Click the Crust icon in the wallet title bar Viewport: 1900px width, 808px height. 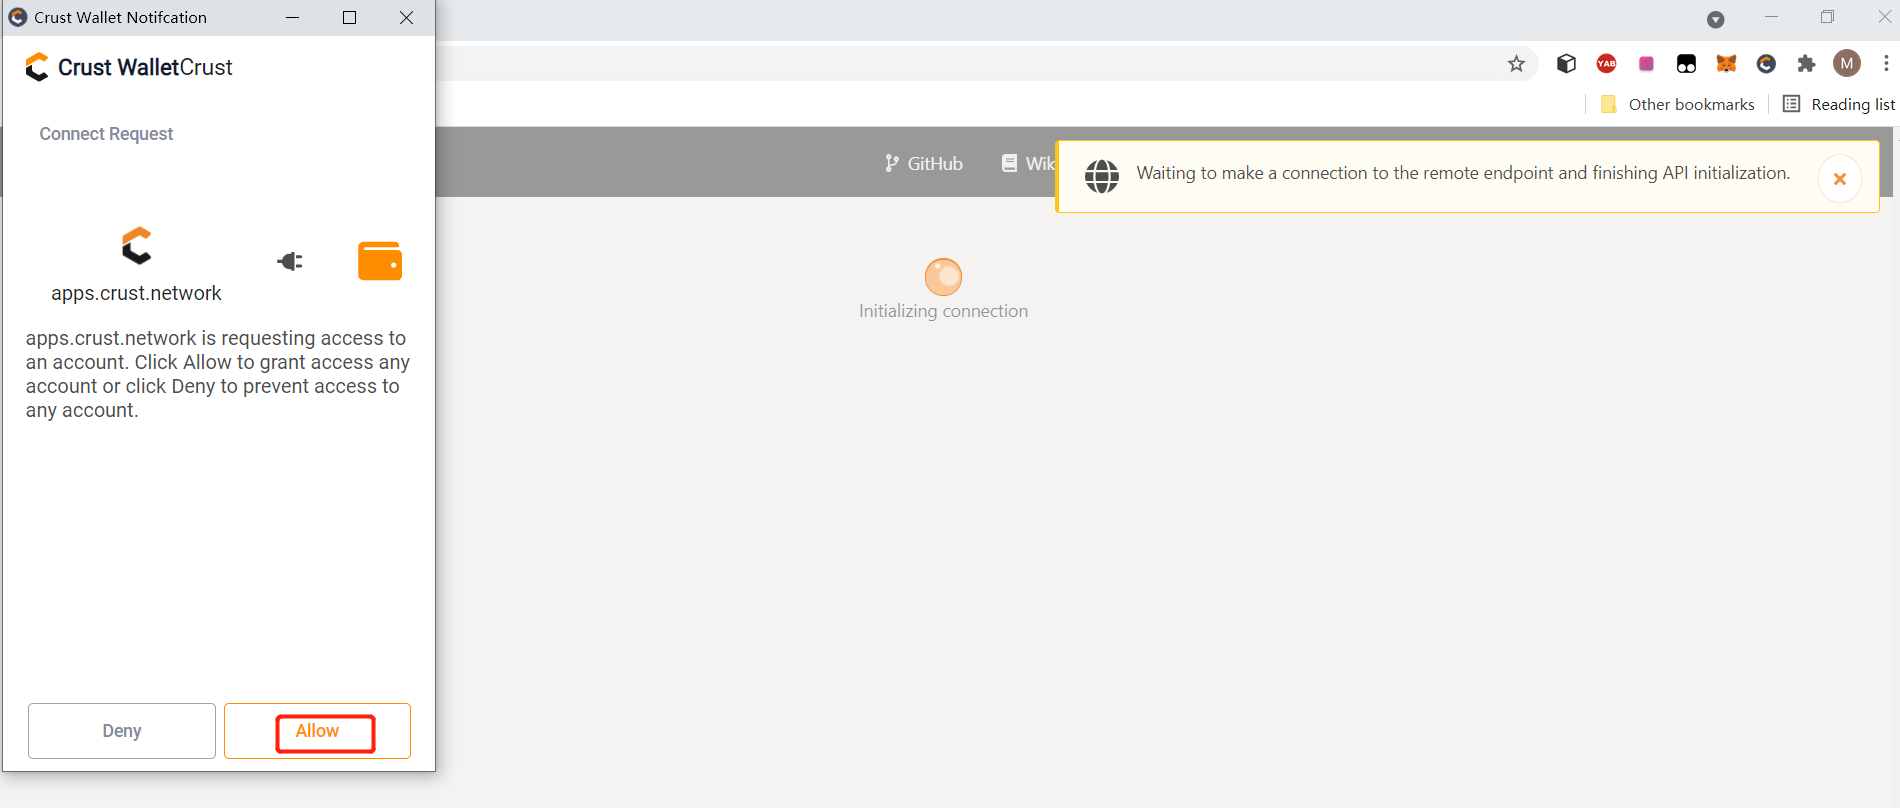click(17, 17)
